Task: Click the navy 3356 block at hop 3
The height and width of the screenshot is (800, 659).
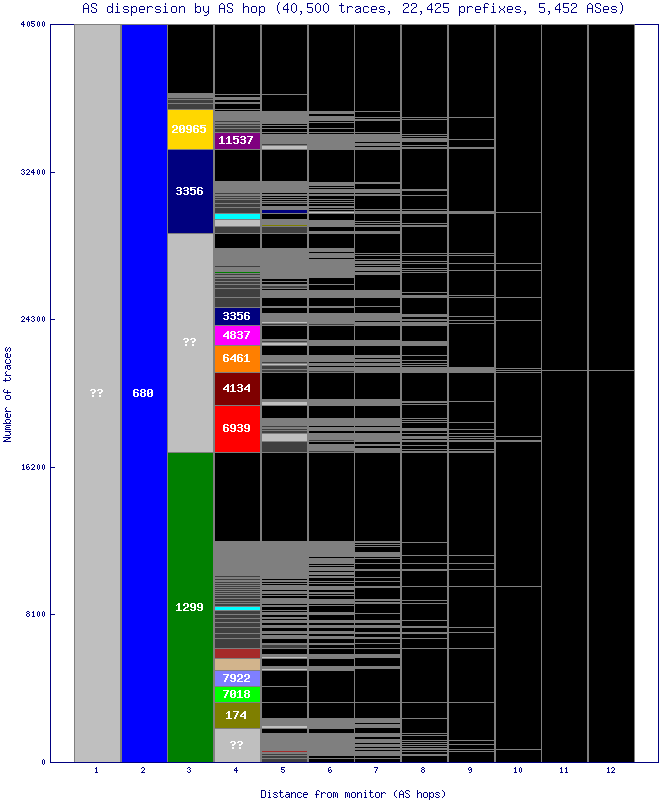Action: coord(189,191)
